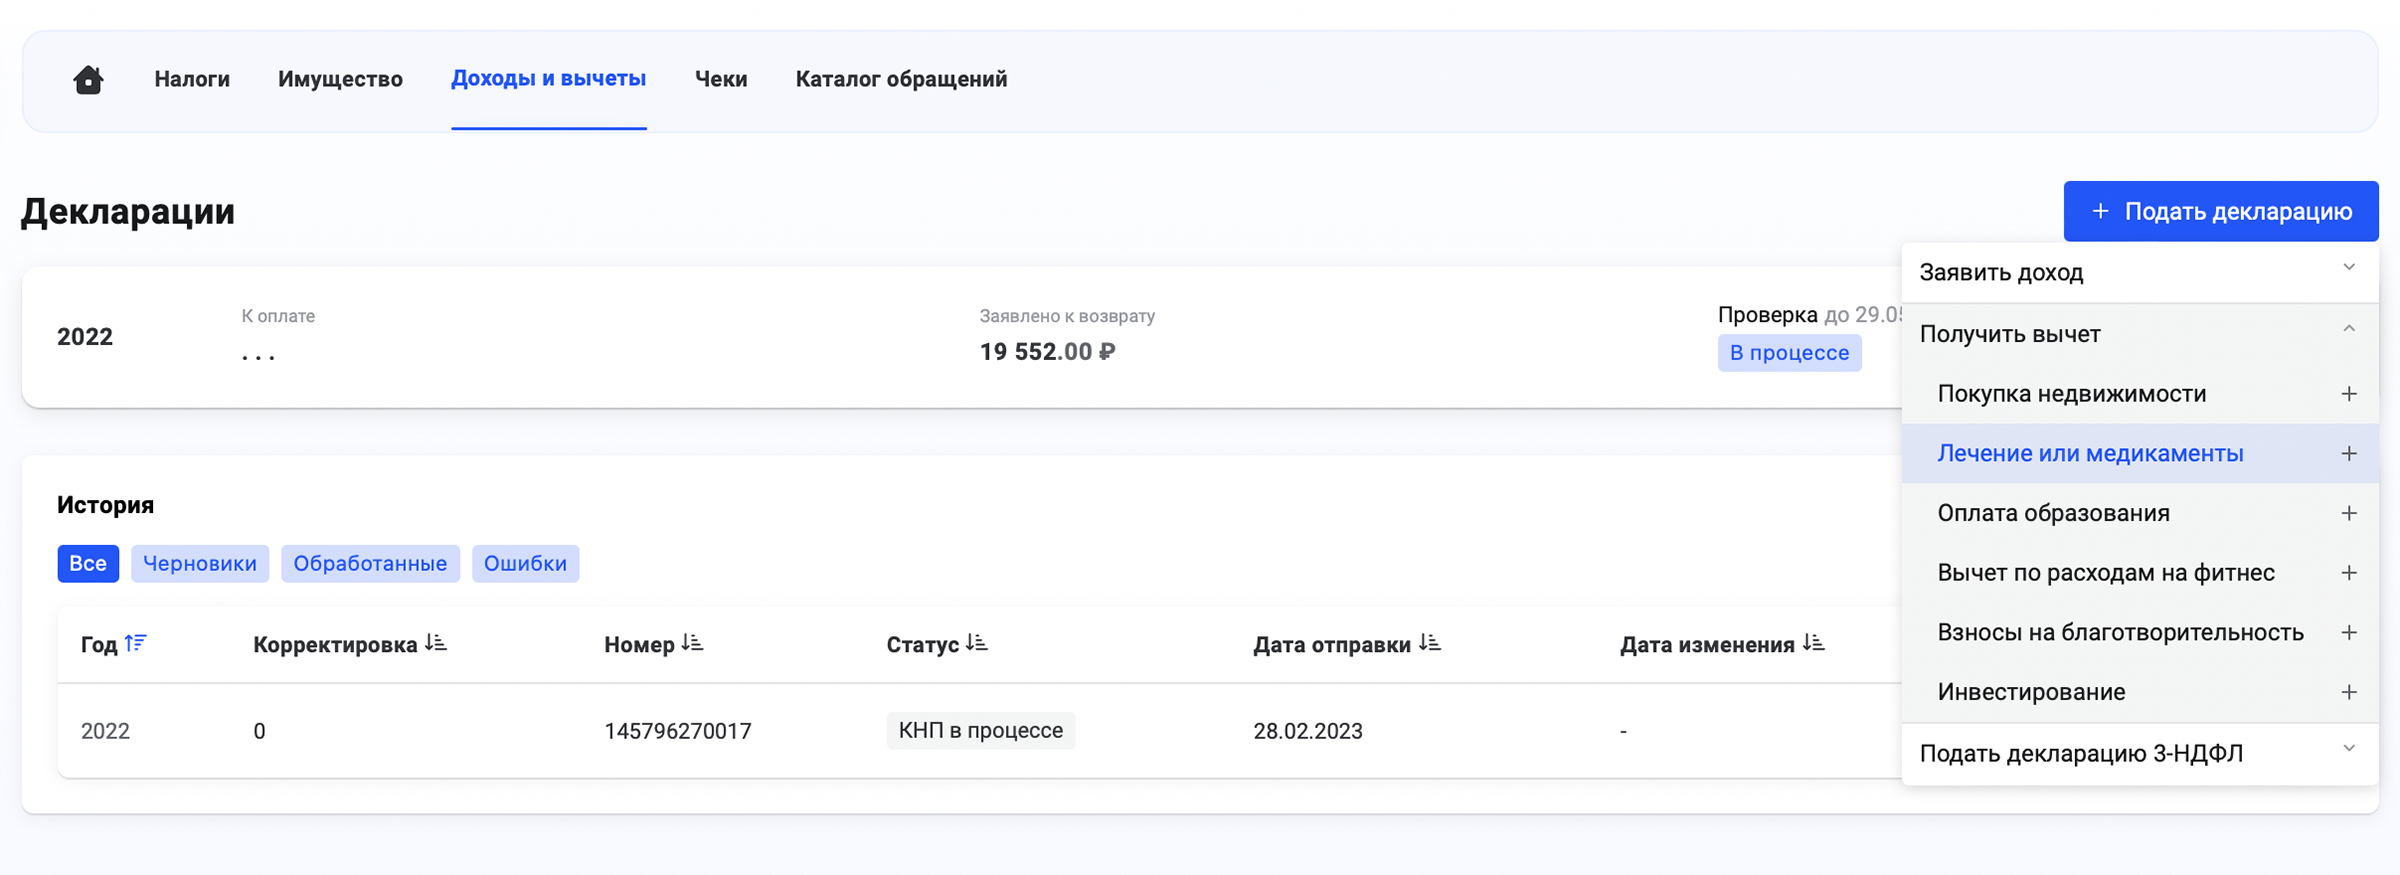Sort by Дата изменения column icon
The height and width of the screenshot is (875, 2400).
1814,643
